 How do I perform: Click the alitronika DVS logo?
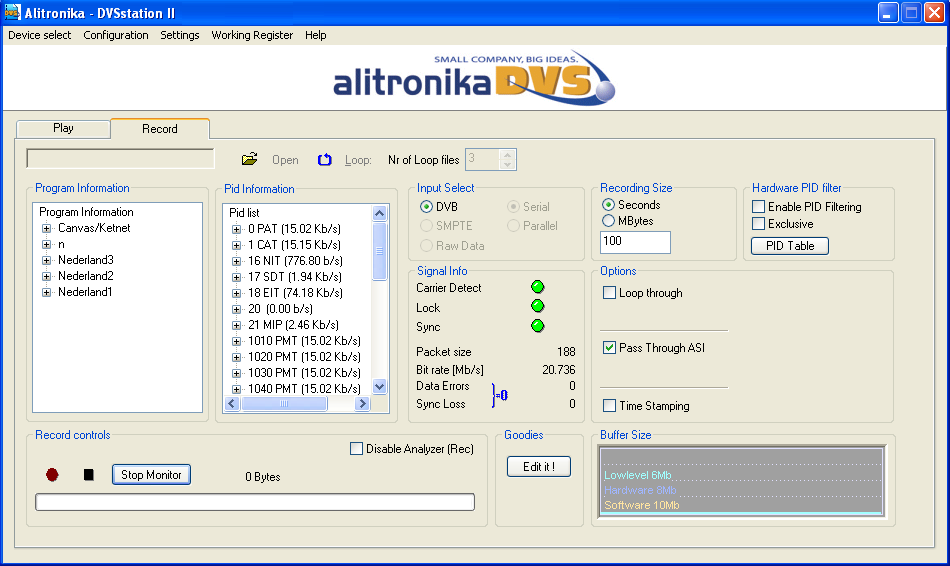click(x=474, y=78)
